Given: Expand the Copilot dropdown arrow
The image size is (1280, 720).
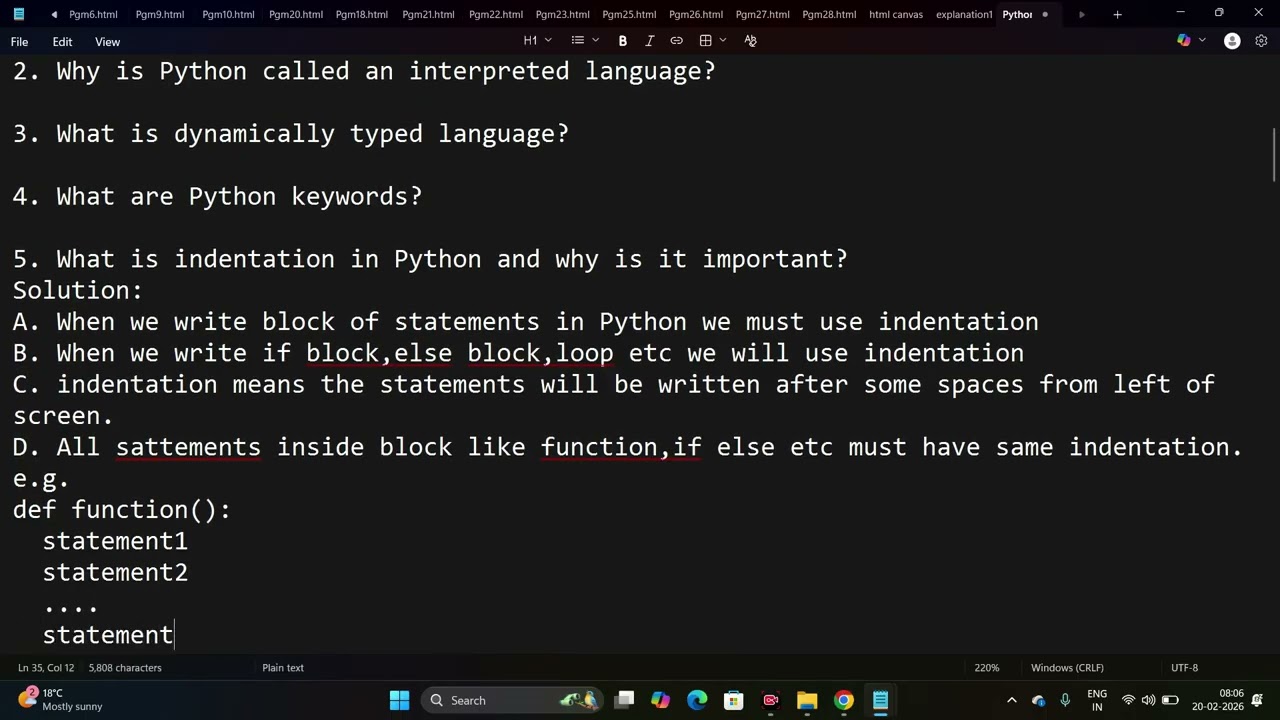Looking at the screenshot, I should pyautogui.click(x=1202, y=41).
